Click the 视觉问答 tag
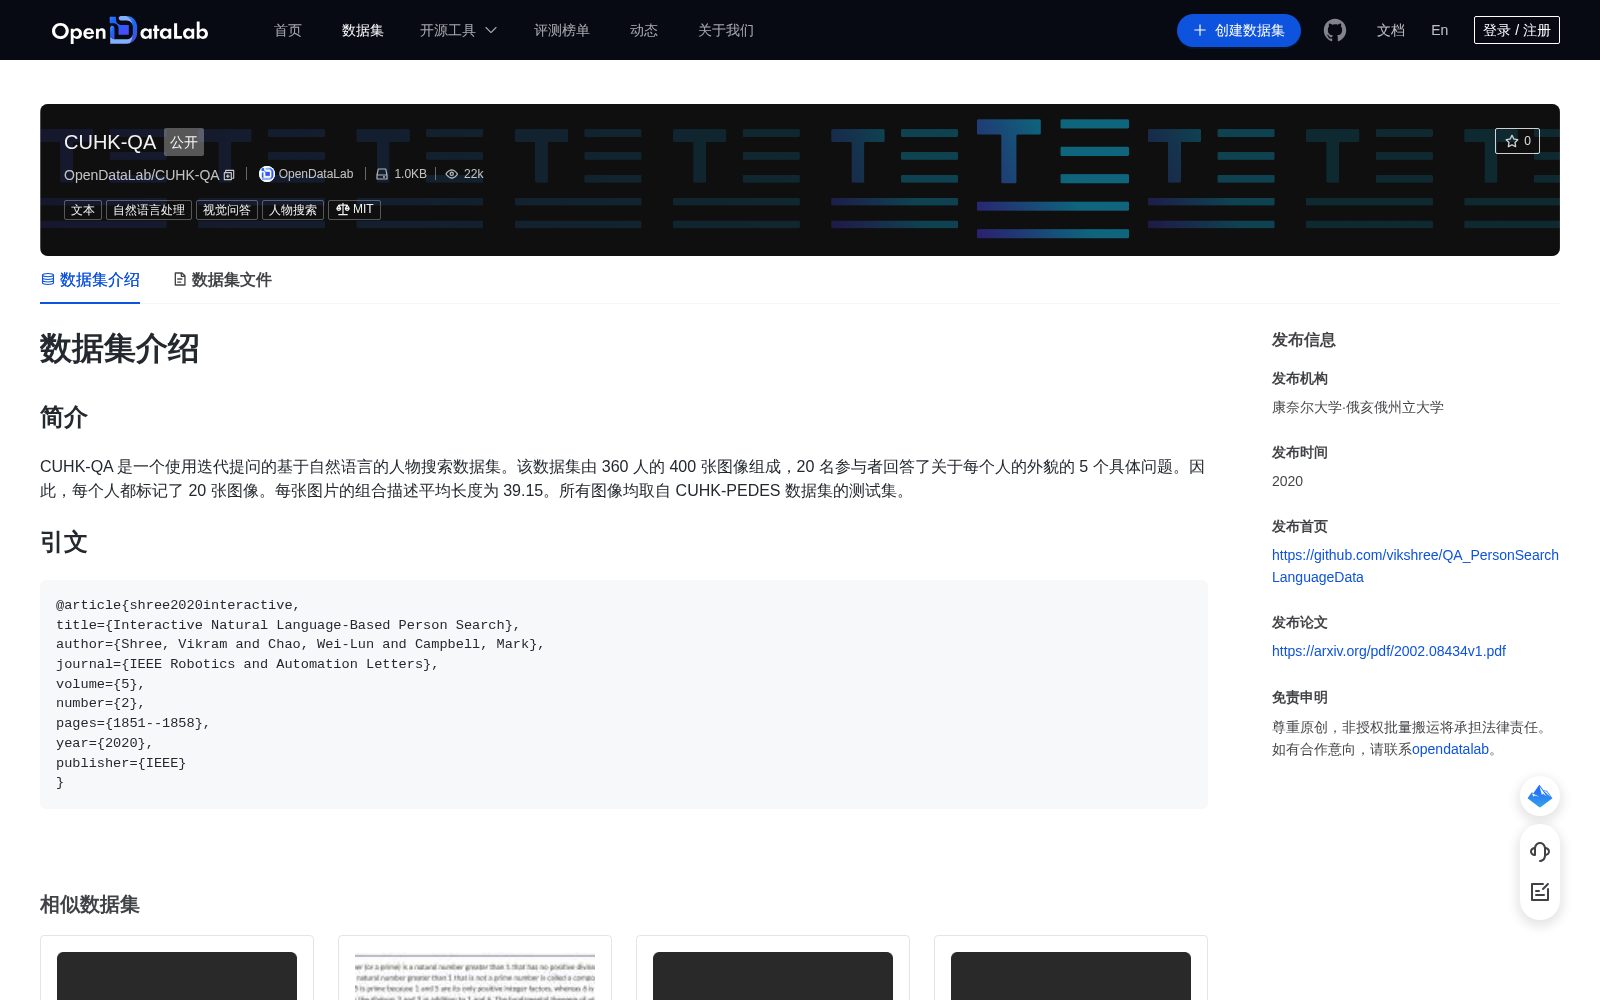This screenshot has height=1000, width=1600. point(227,210)
